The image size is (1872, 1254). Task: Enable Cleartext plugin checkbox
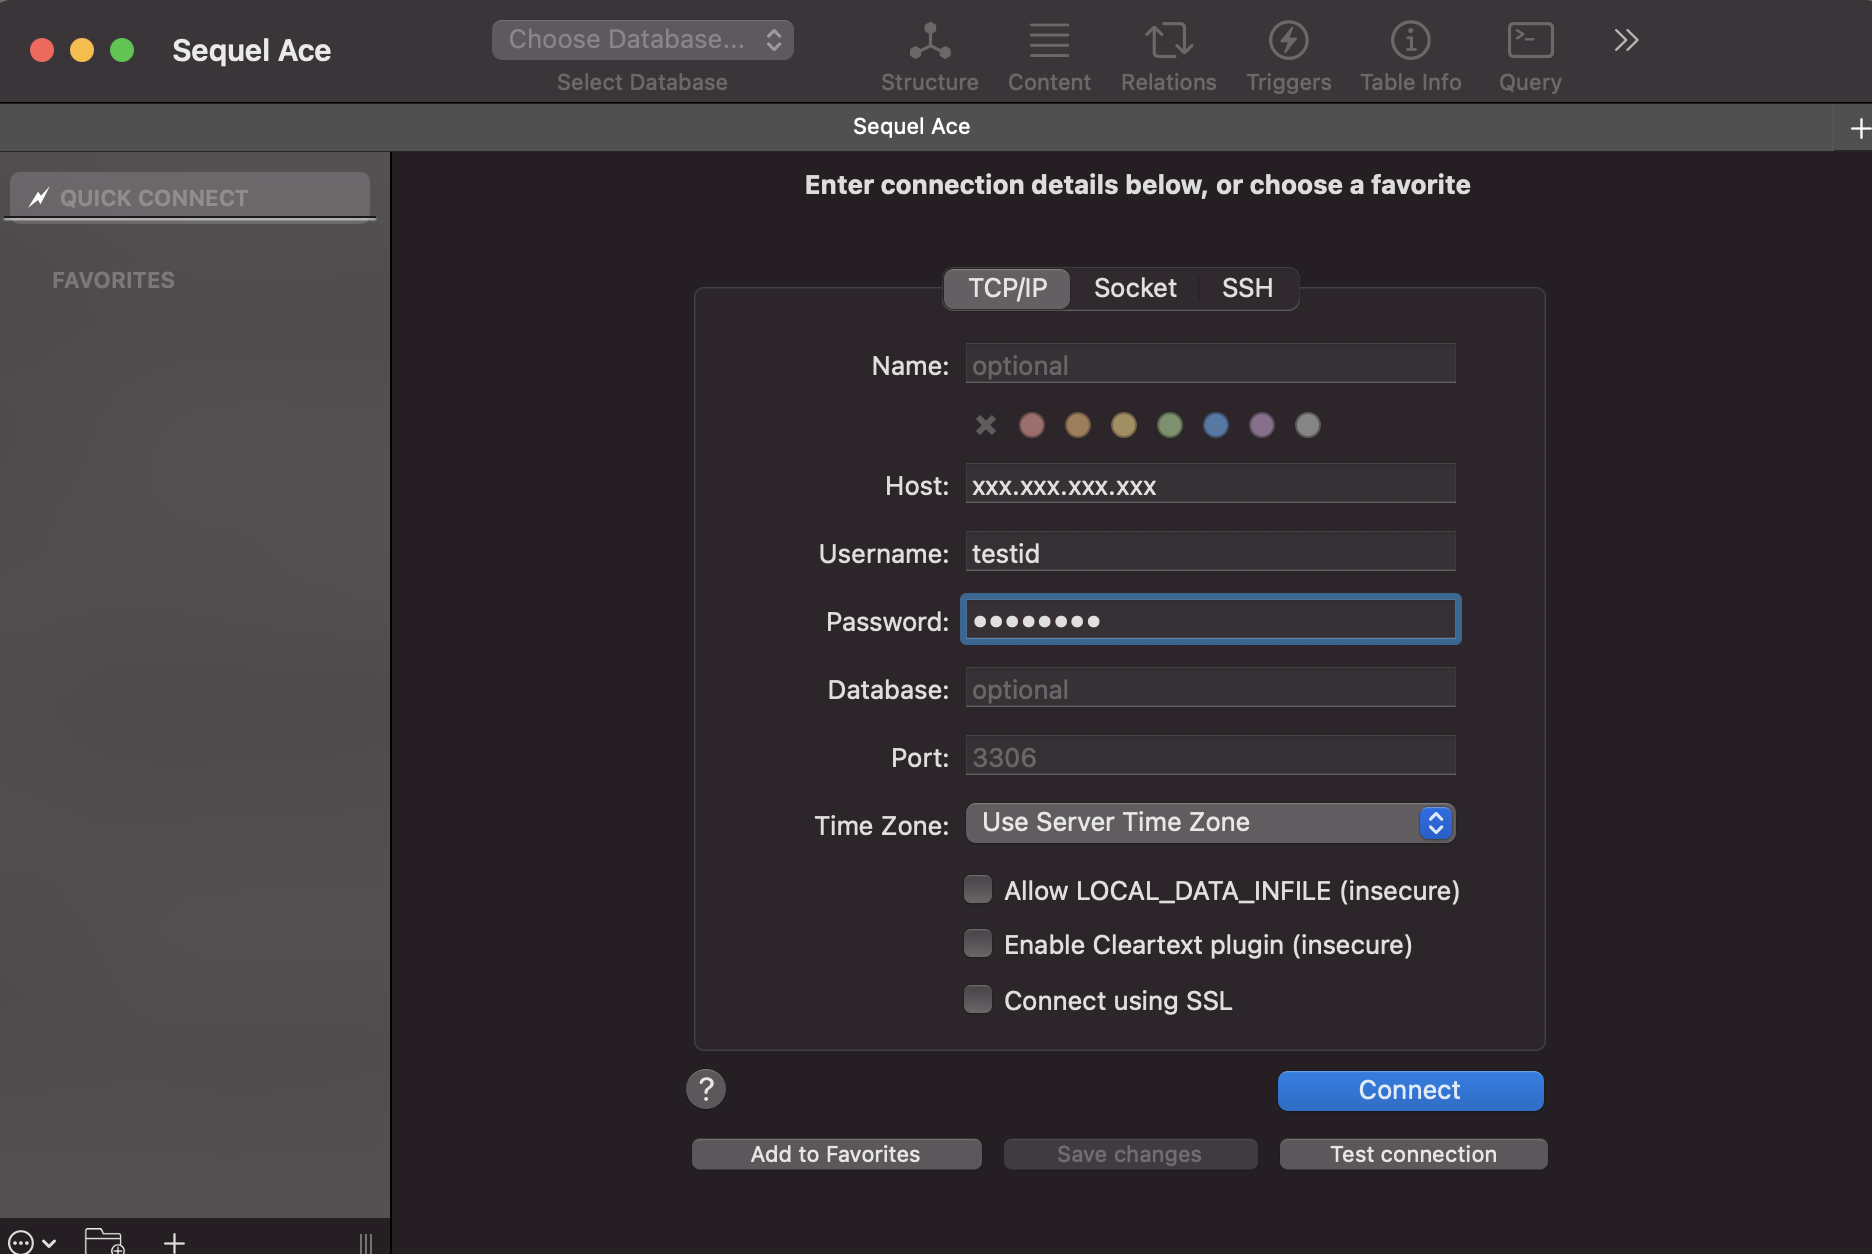pyautogui.click(x=978, y=943)
